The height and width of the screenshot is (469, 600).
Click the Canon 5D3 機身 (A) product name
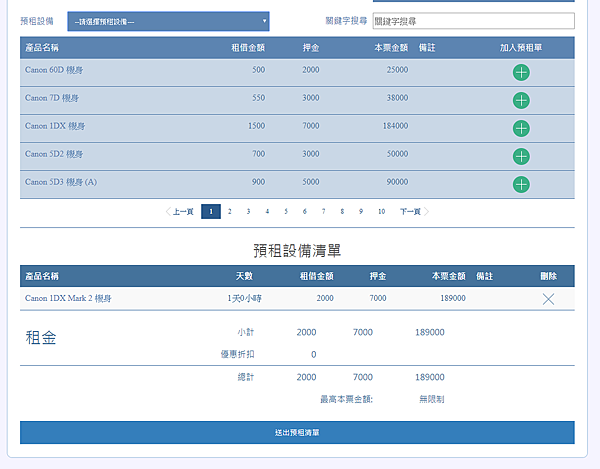61,182
